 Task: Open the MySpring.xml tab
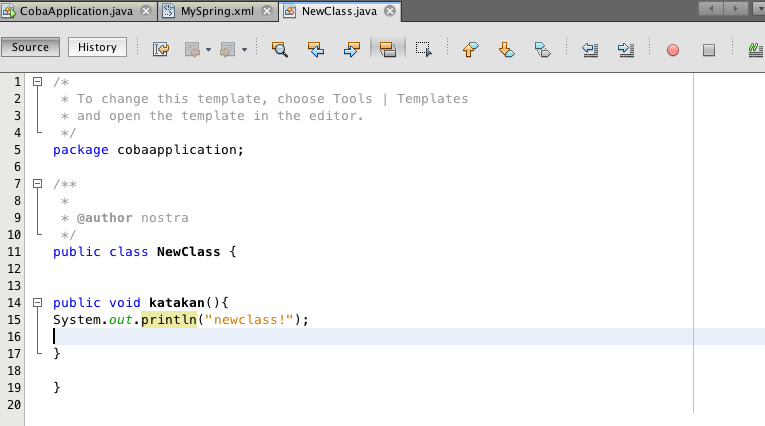tap(217, 11)
